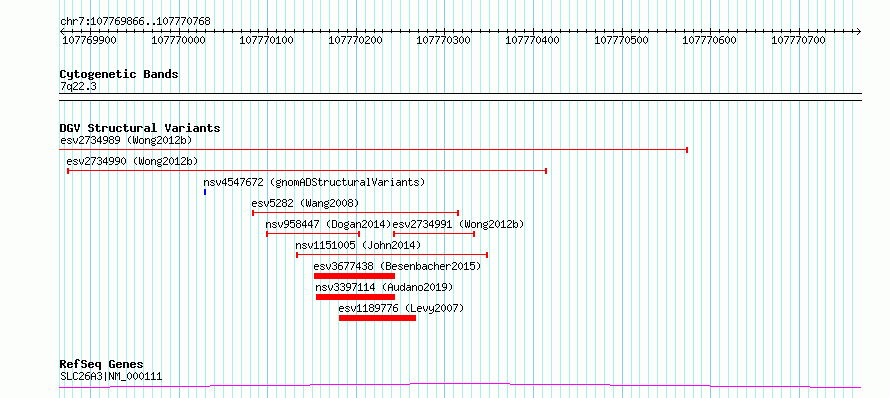890x398 pixels.
Task: Click the SLC26A3|NM_000111 gene label
Action: [111, 376]
